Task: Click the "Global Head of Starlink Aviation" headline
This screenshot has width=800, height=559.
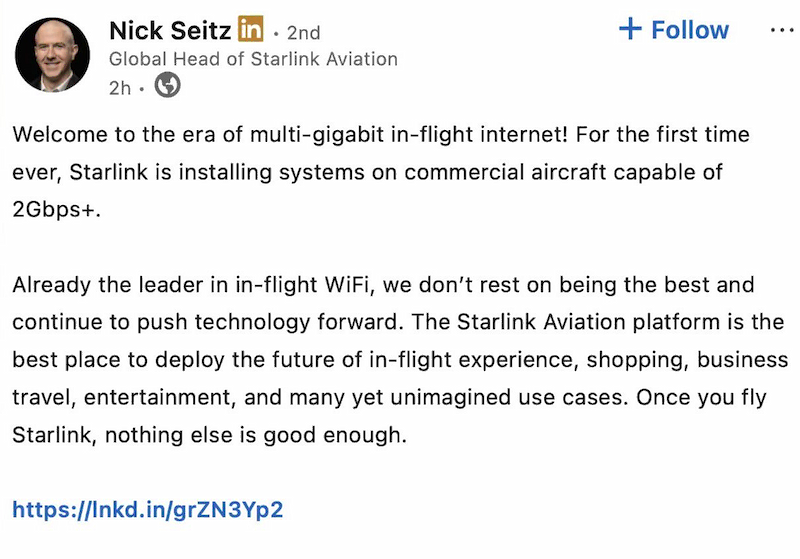Action: pyautogui.click(x=253, y=59)
